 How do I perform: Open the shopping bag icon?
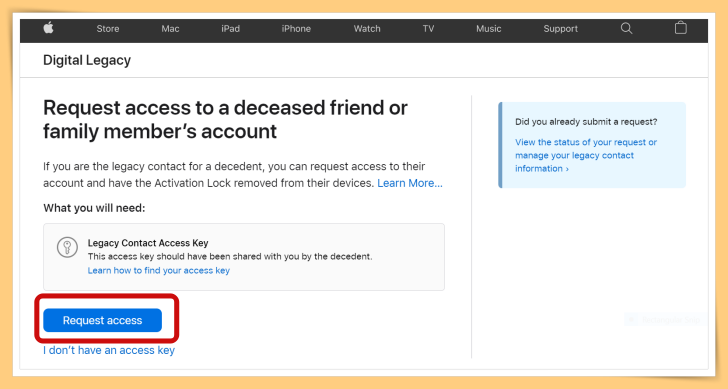(681, 28)
